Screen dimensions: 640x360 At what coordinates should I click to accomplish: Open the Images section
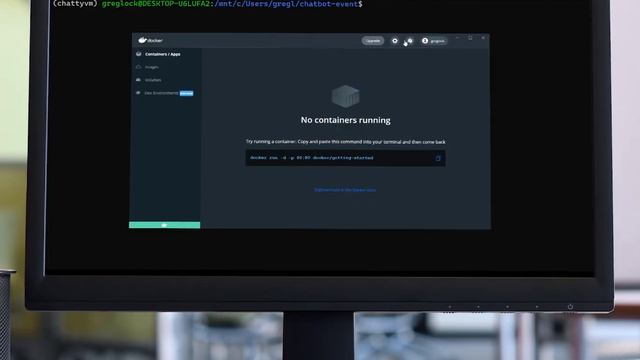[152, 67]
